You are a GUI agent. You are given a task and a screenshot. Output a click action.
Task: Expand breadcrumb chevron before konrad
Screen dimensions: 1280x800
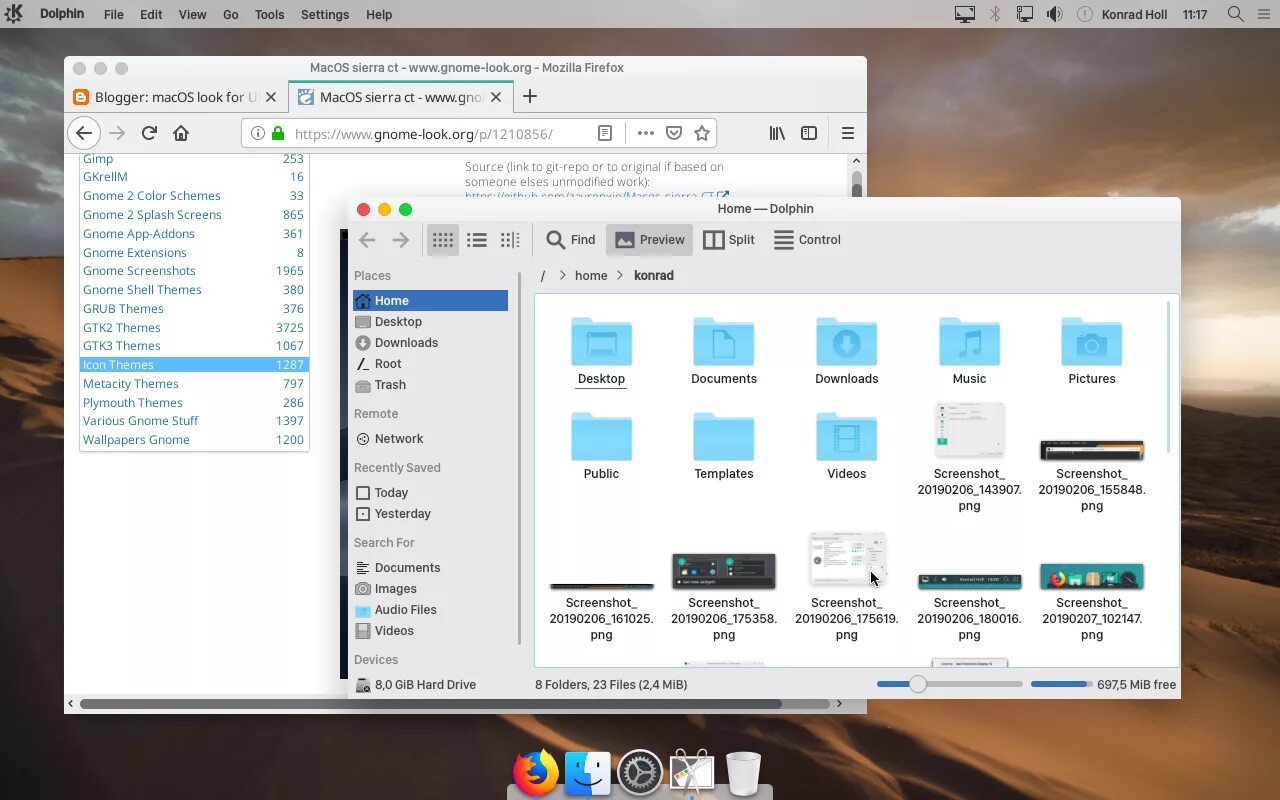point(621,275)
